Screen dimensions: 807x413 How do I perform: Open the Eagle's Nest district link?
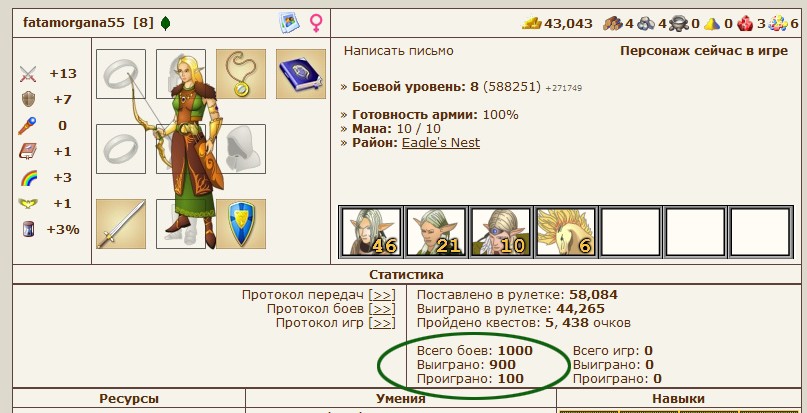[x=441, y=143]
